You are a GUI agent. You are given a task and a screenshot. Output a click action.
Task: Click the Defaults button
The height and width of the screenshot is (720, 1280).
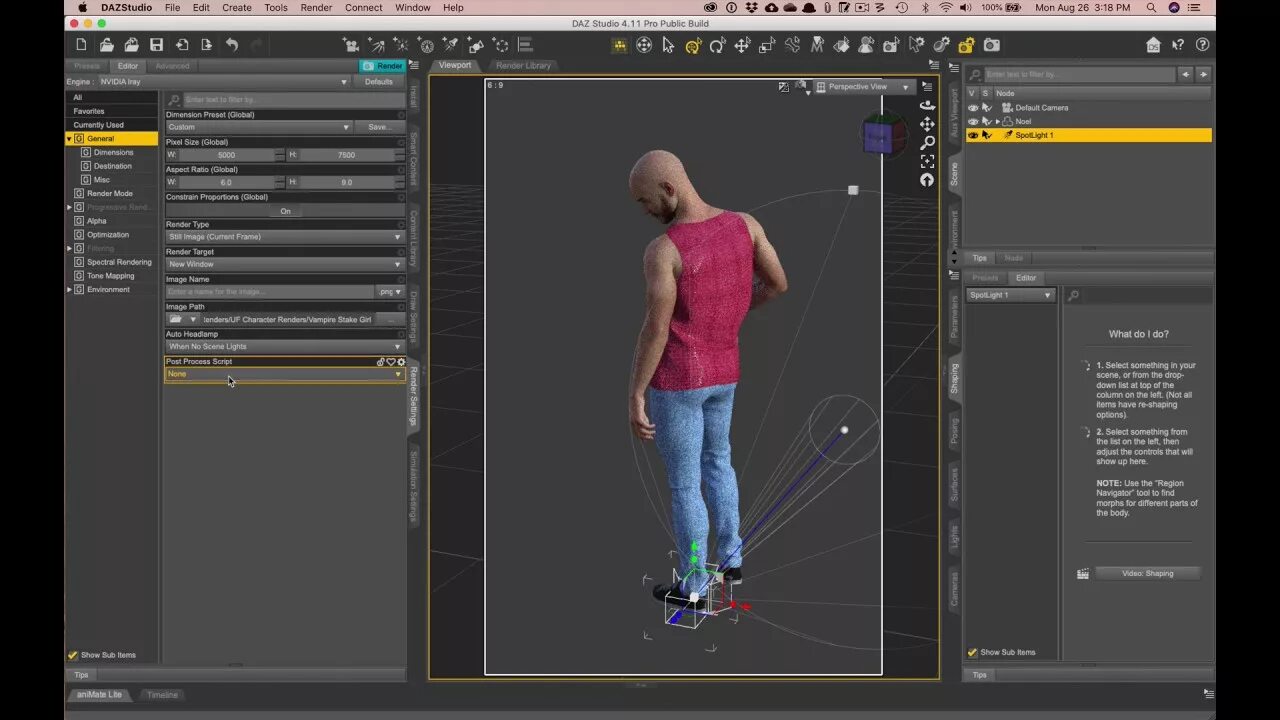tap(379, 82)
